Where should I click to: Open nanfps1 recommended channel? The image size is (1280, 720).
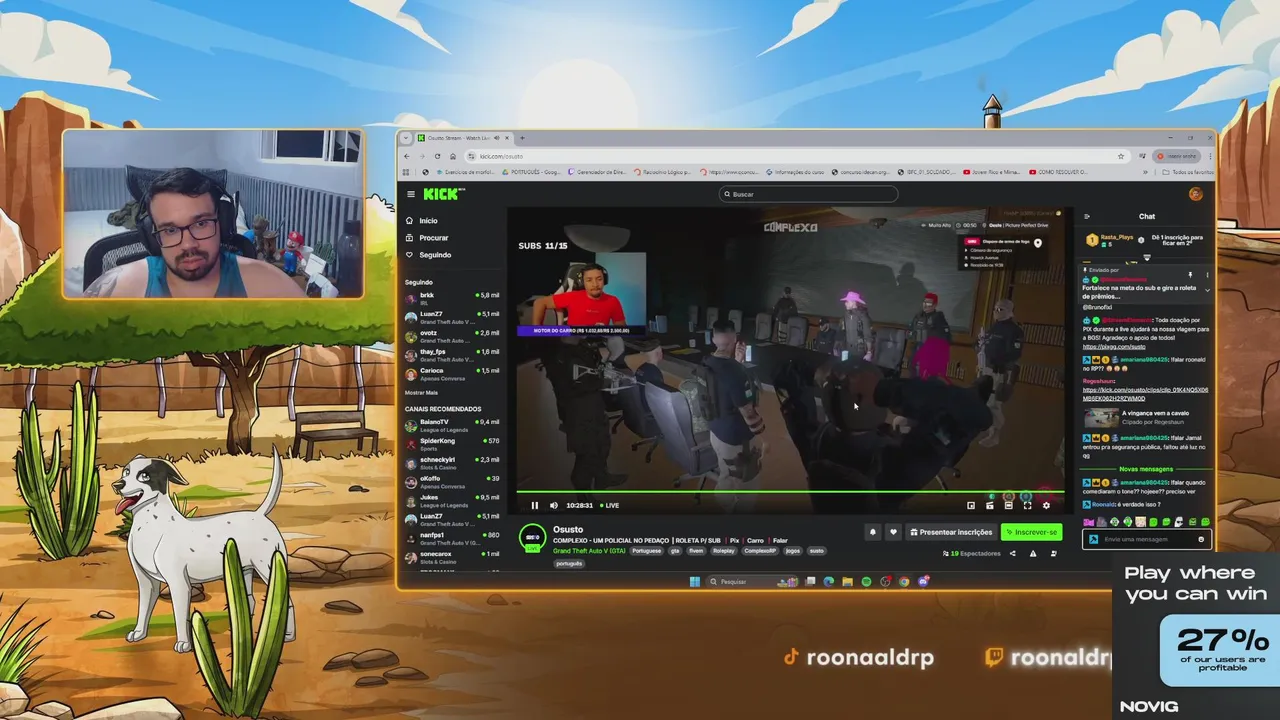click(x=452, y=537)
